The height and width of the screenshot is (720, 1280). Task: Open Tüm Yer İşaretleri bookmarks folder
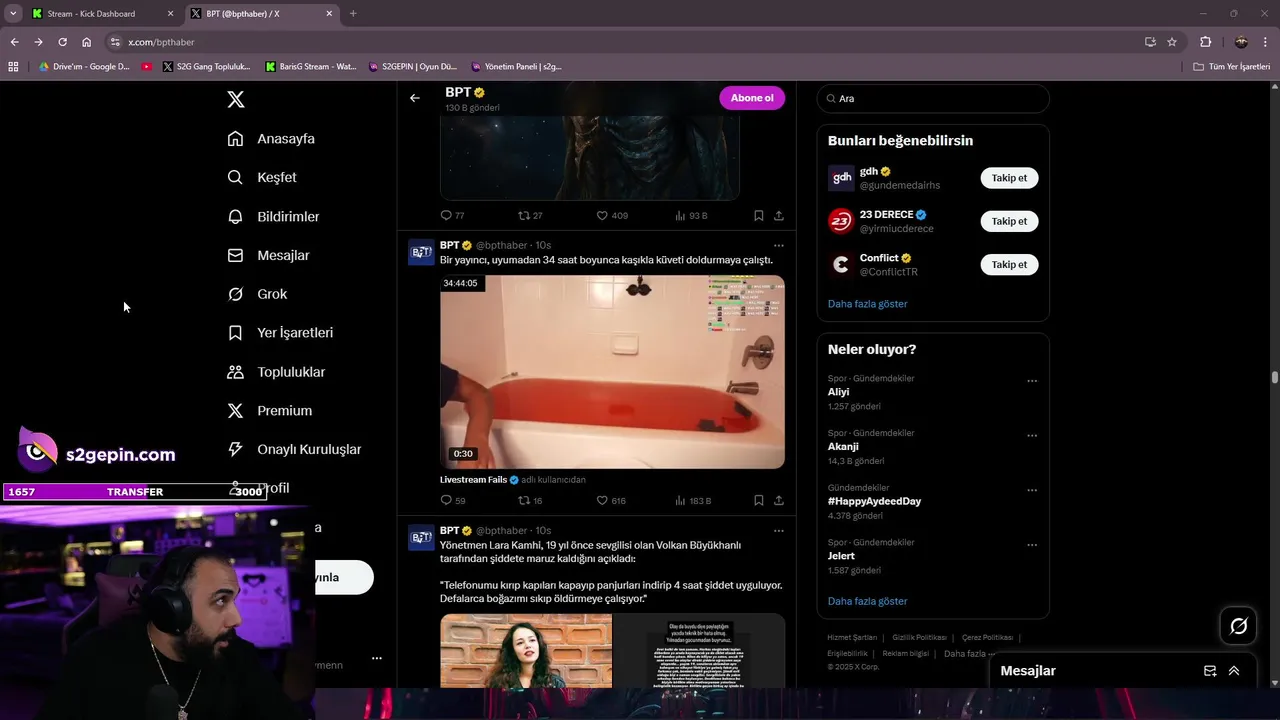[x=1232, y=67]
